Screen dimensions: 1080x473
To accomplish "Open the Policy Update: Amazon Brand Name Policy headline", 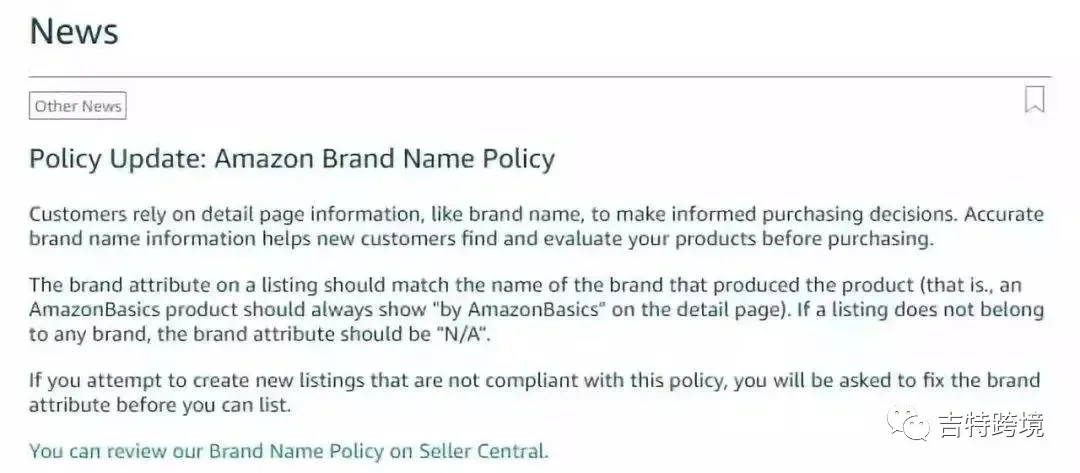I will (x=292, y=159).
